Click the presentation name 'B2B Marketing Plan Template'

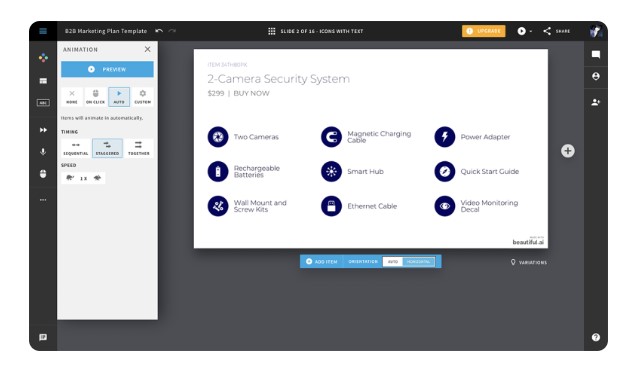click(x=106, y=31)
